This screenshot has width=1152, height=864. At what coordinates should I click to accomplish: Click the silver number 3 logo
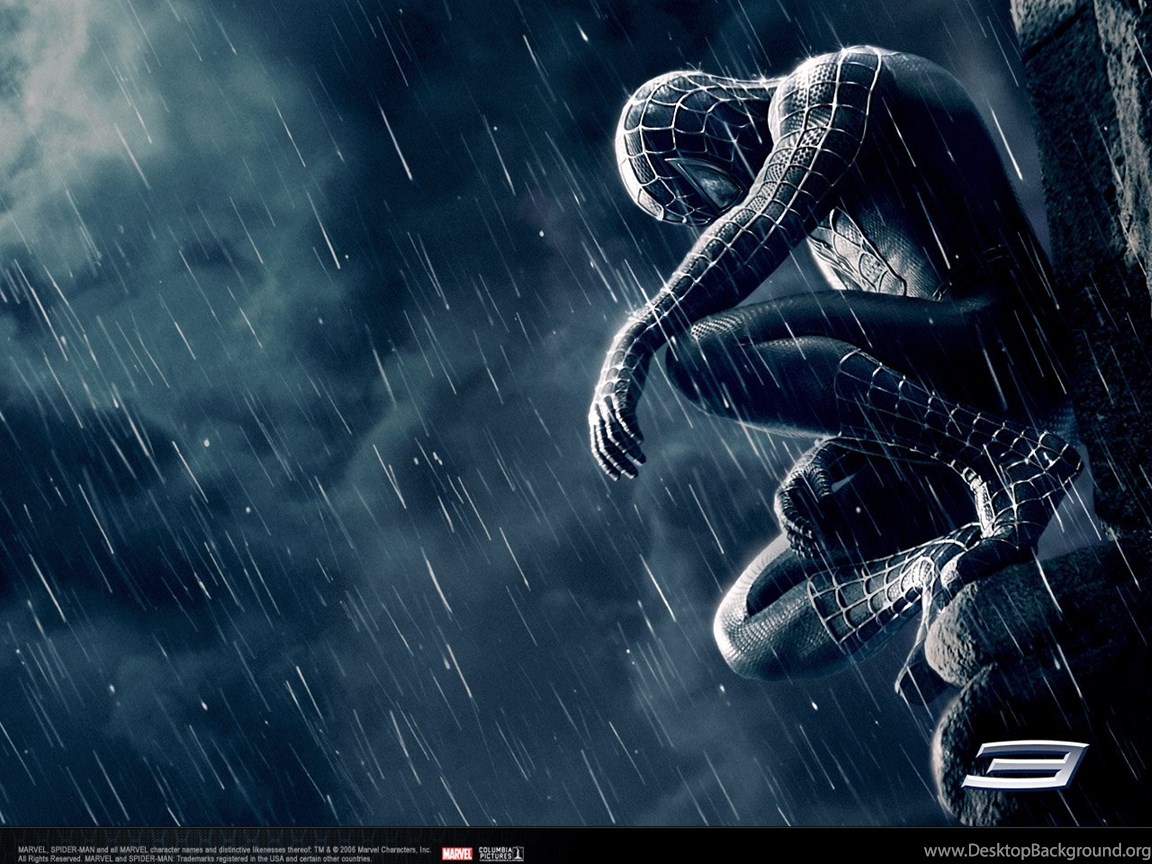point(1025,764)
